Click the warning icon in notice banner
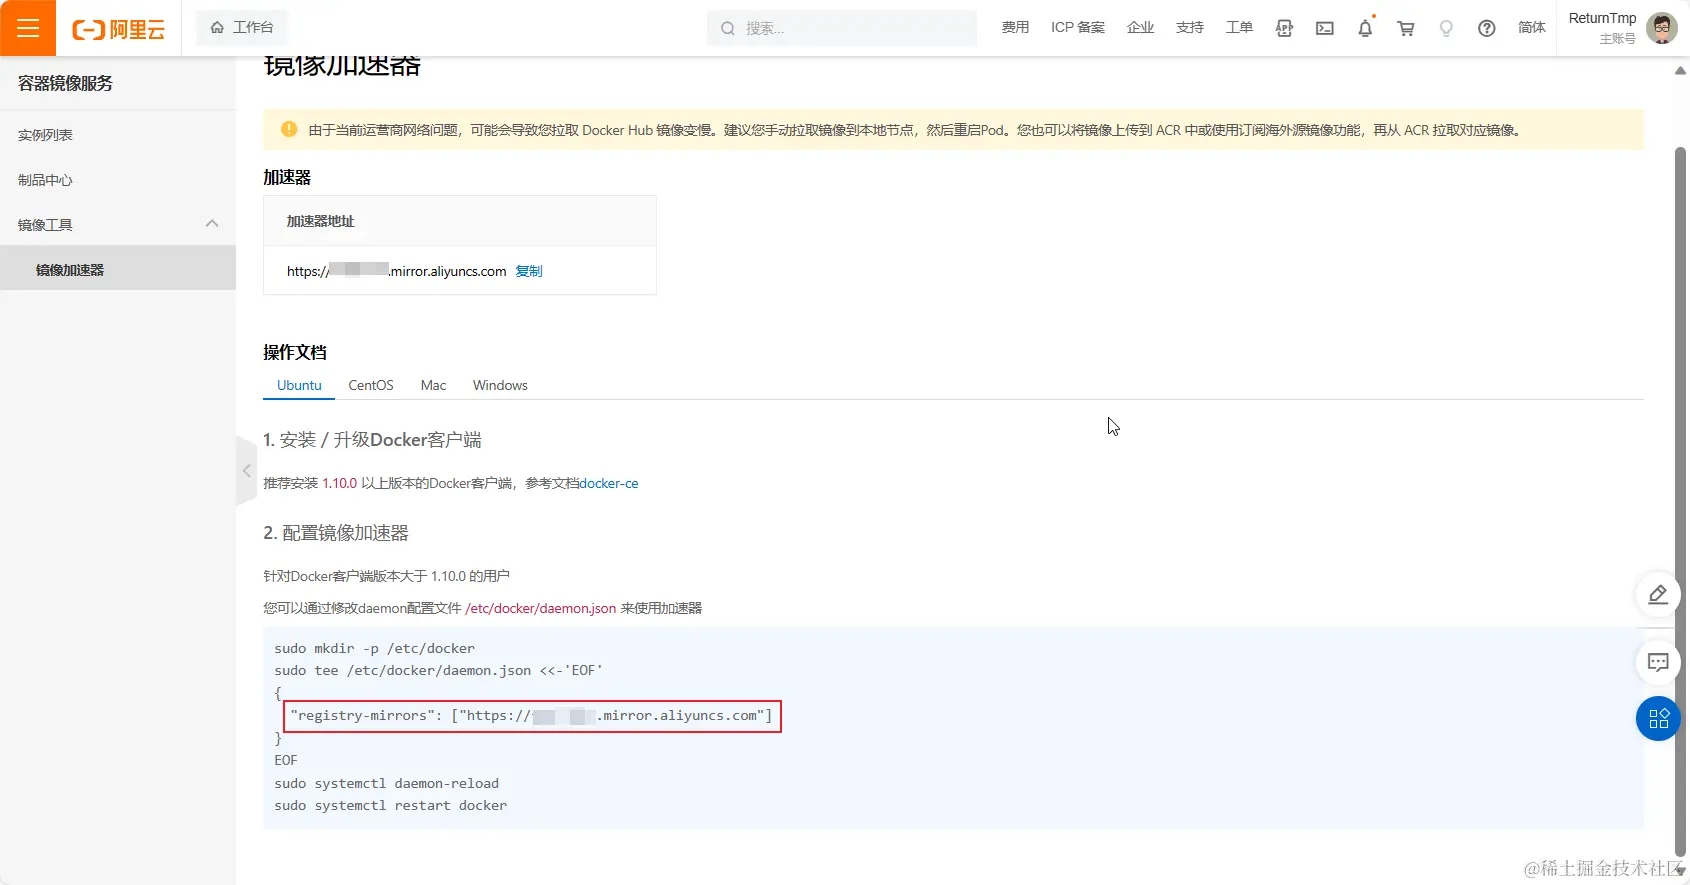The height and width of the screenshot is (885, 1690). point(289,129)
